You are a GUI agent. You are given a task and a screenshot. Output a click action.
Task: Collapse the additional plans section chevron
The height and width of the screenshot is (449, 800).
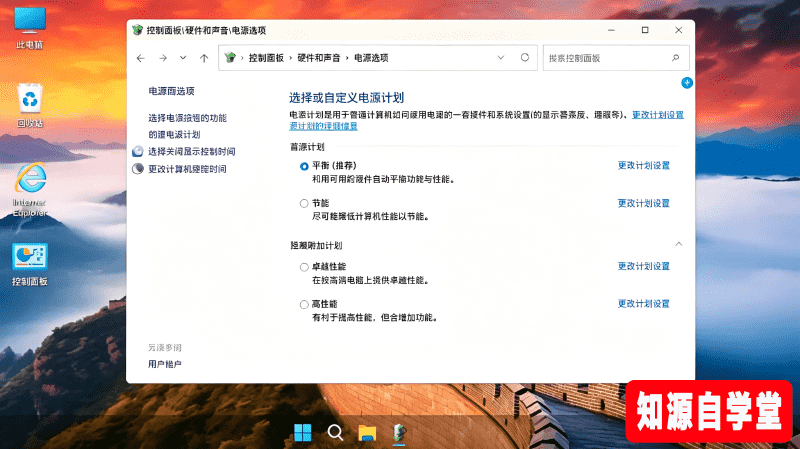pyautogui.click(x=679, y=244)
